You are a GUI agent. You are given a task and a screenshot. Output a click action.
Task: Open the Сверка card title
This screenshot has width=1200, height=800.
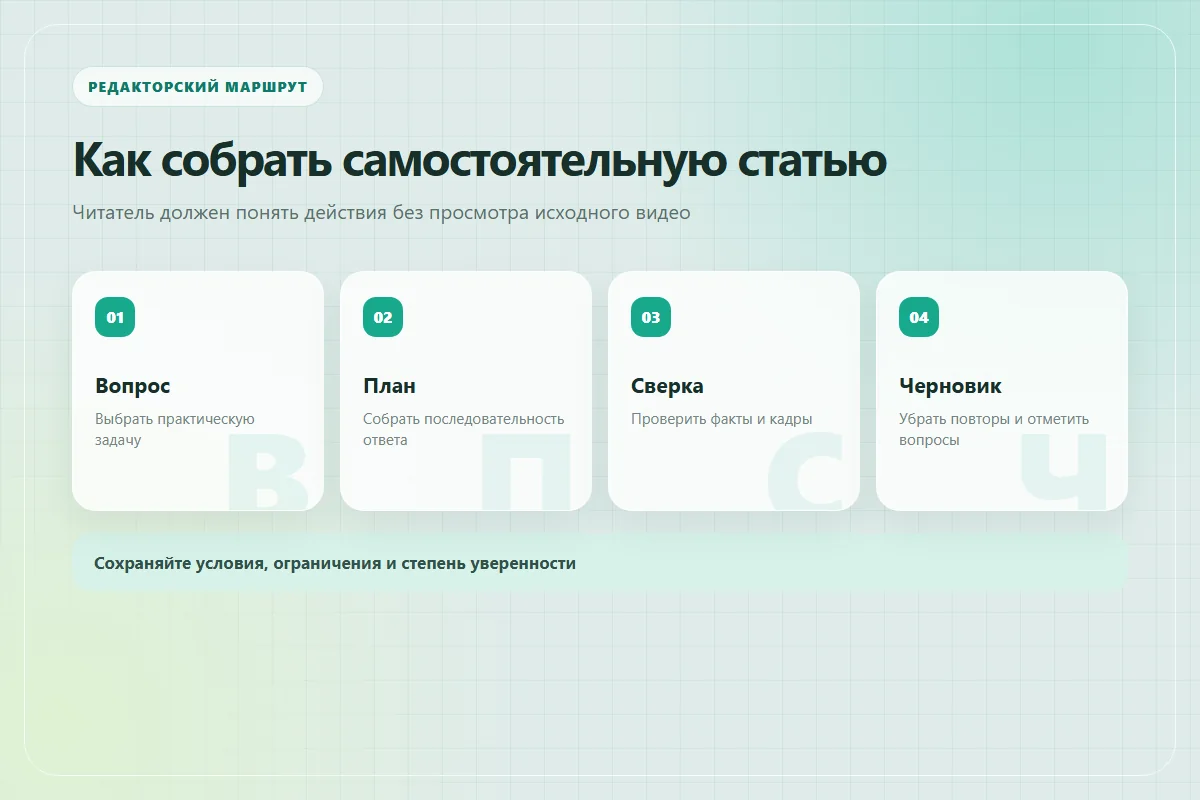(x=667, y=386)
